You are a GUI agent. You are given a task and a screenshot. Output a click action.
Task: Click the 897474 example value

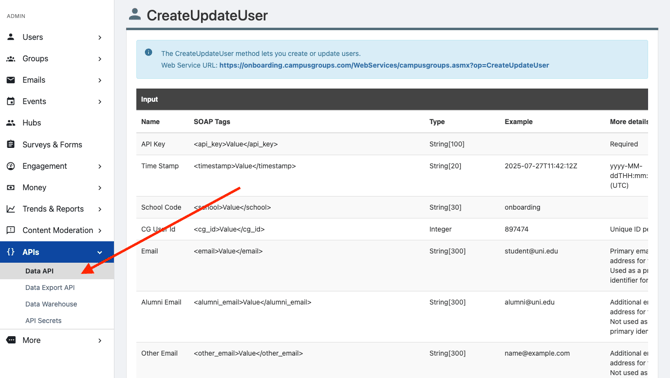point(516,229)
